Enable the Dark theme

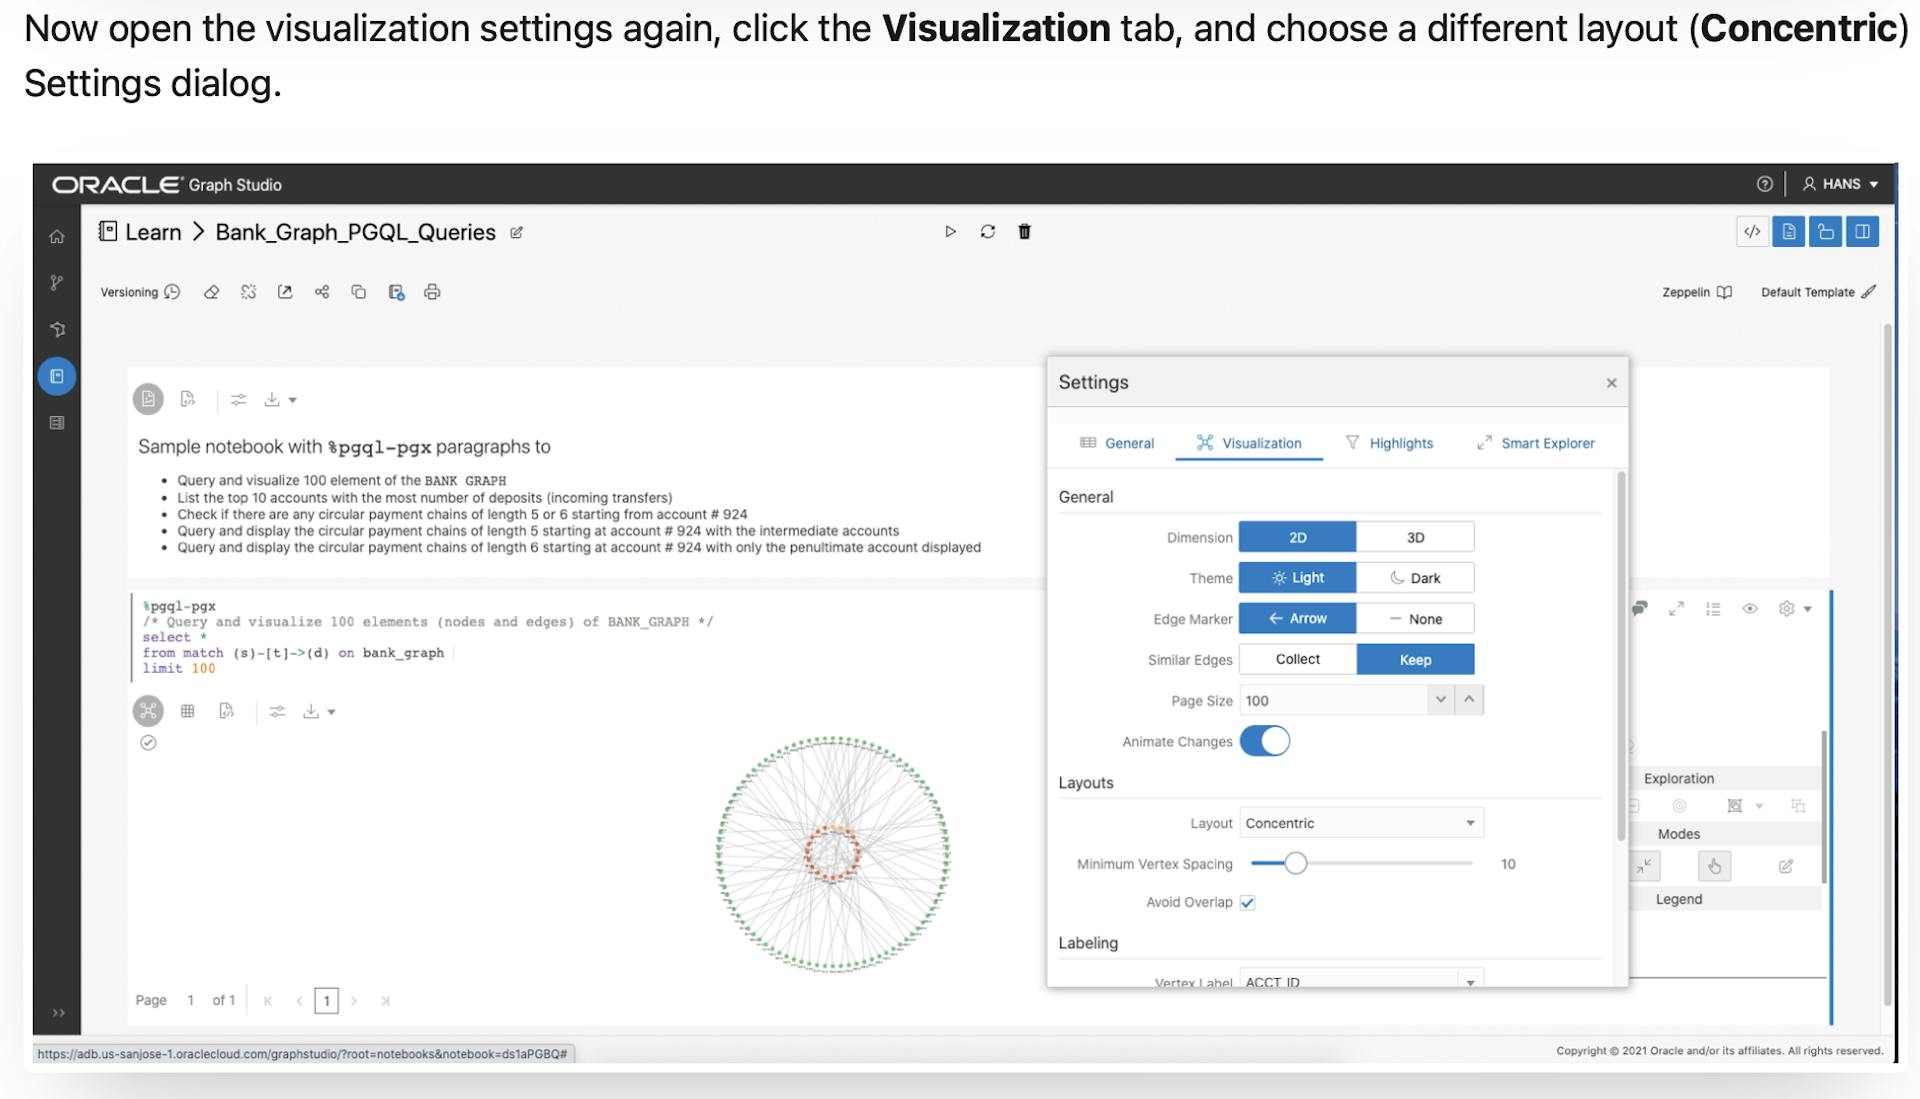pyautogui.click(x=1415, y=577)
